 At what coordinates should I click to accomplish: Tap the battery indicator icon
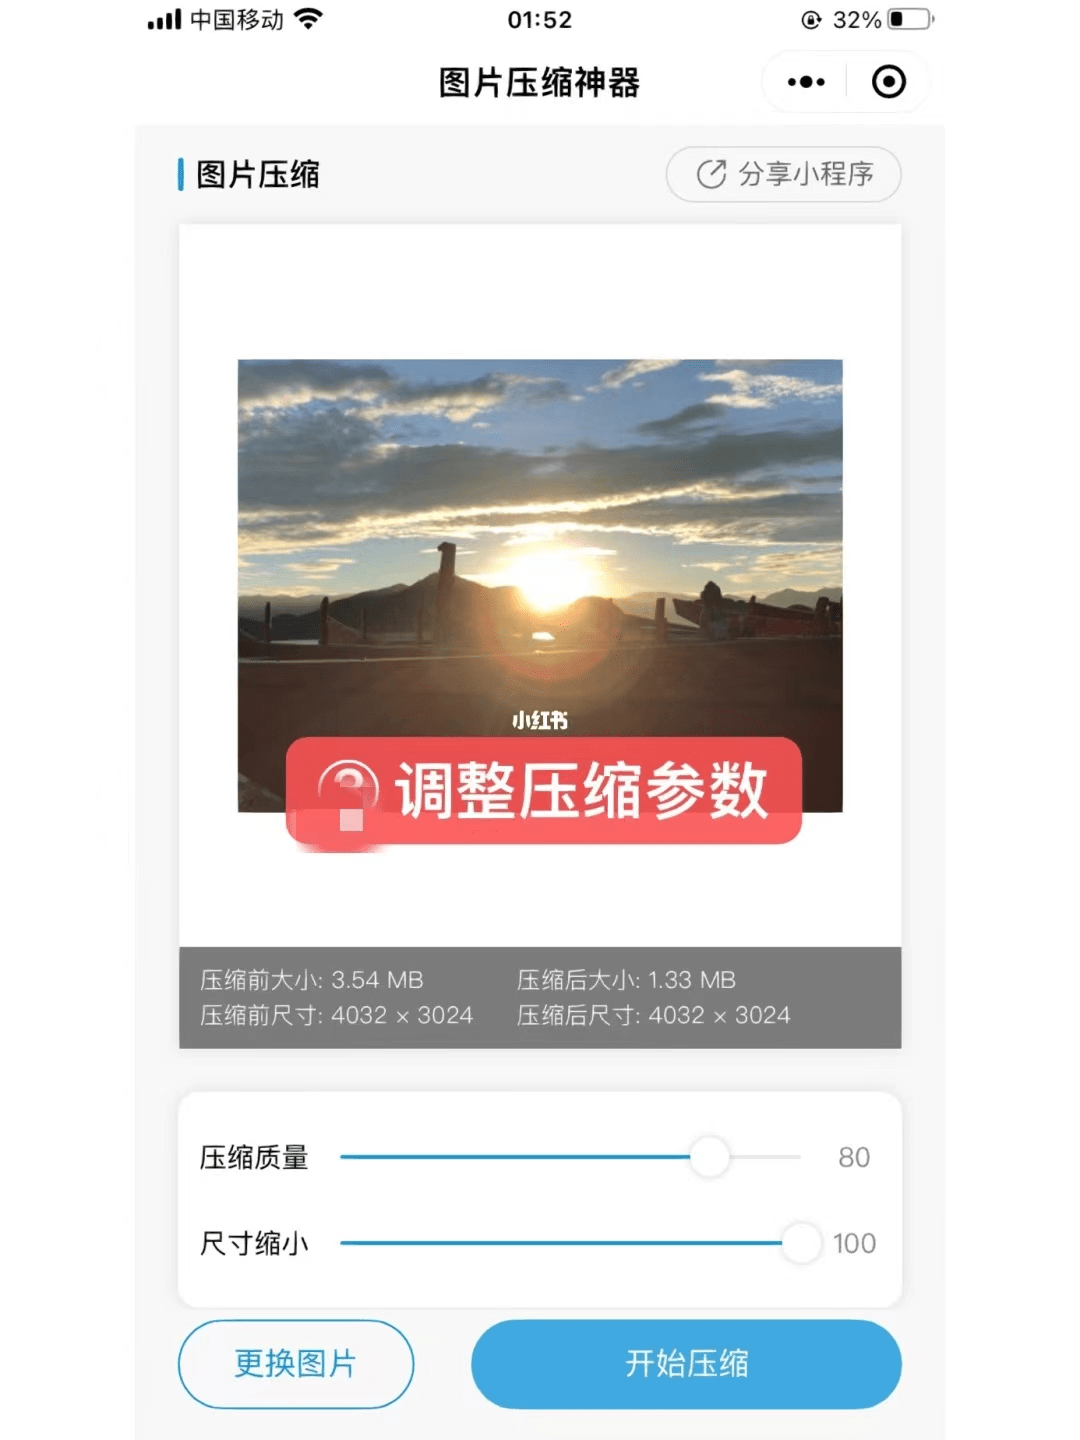(910, 19)
